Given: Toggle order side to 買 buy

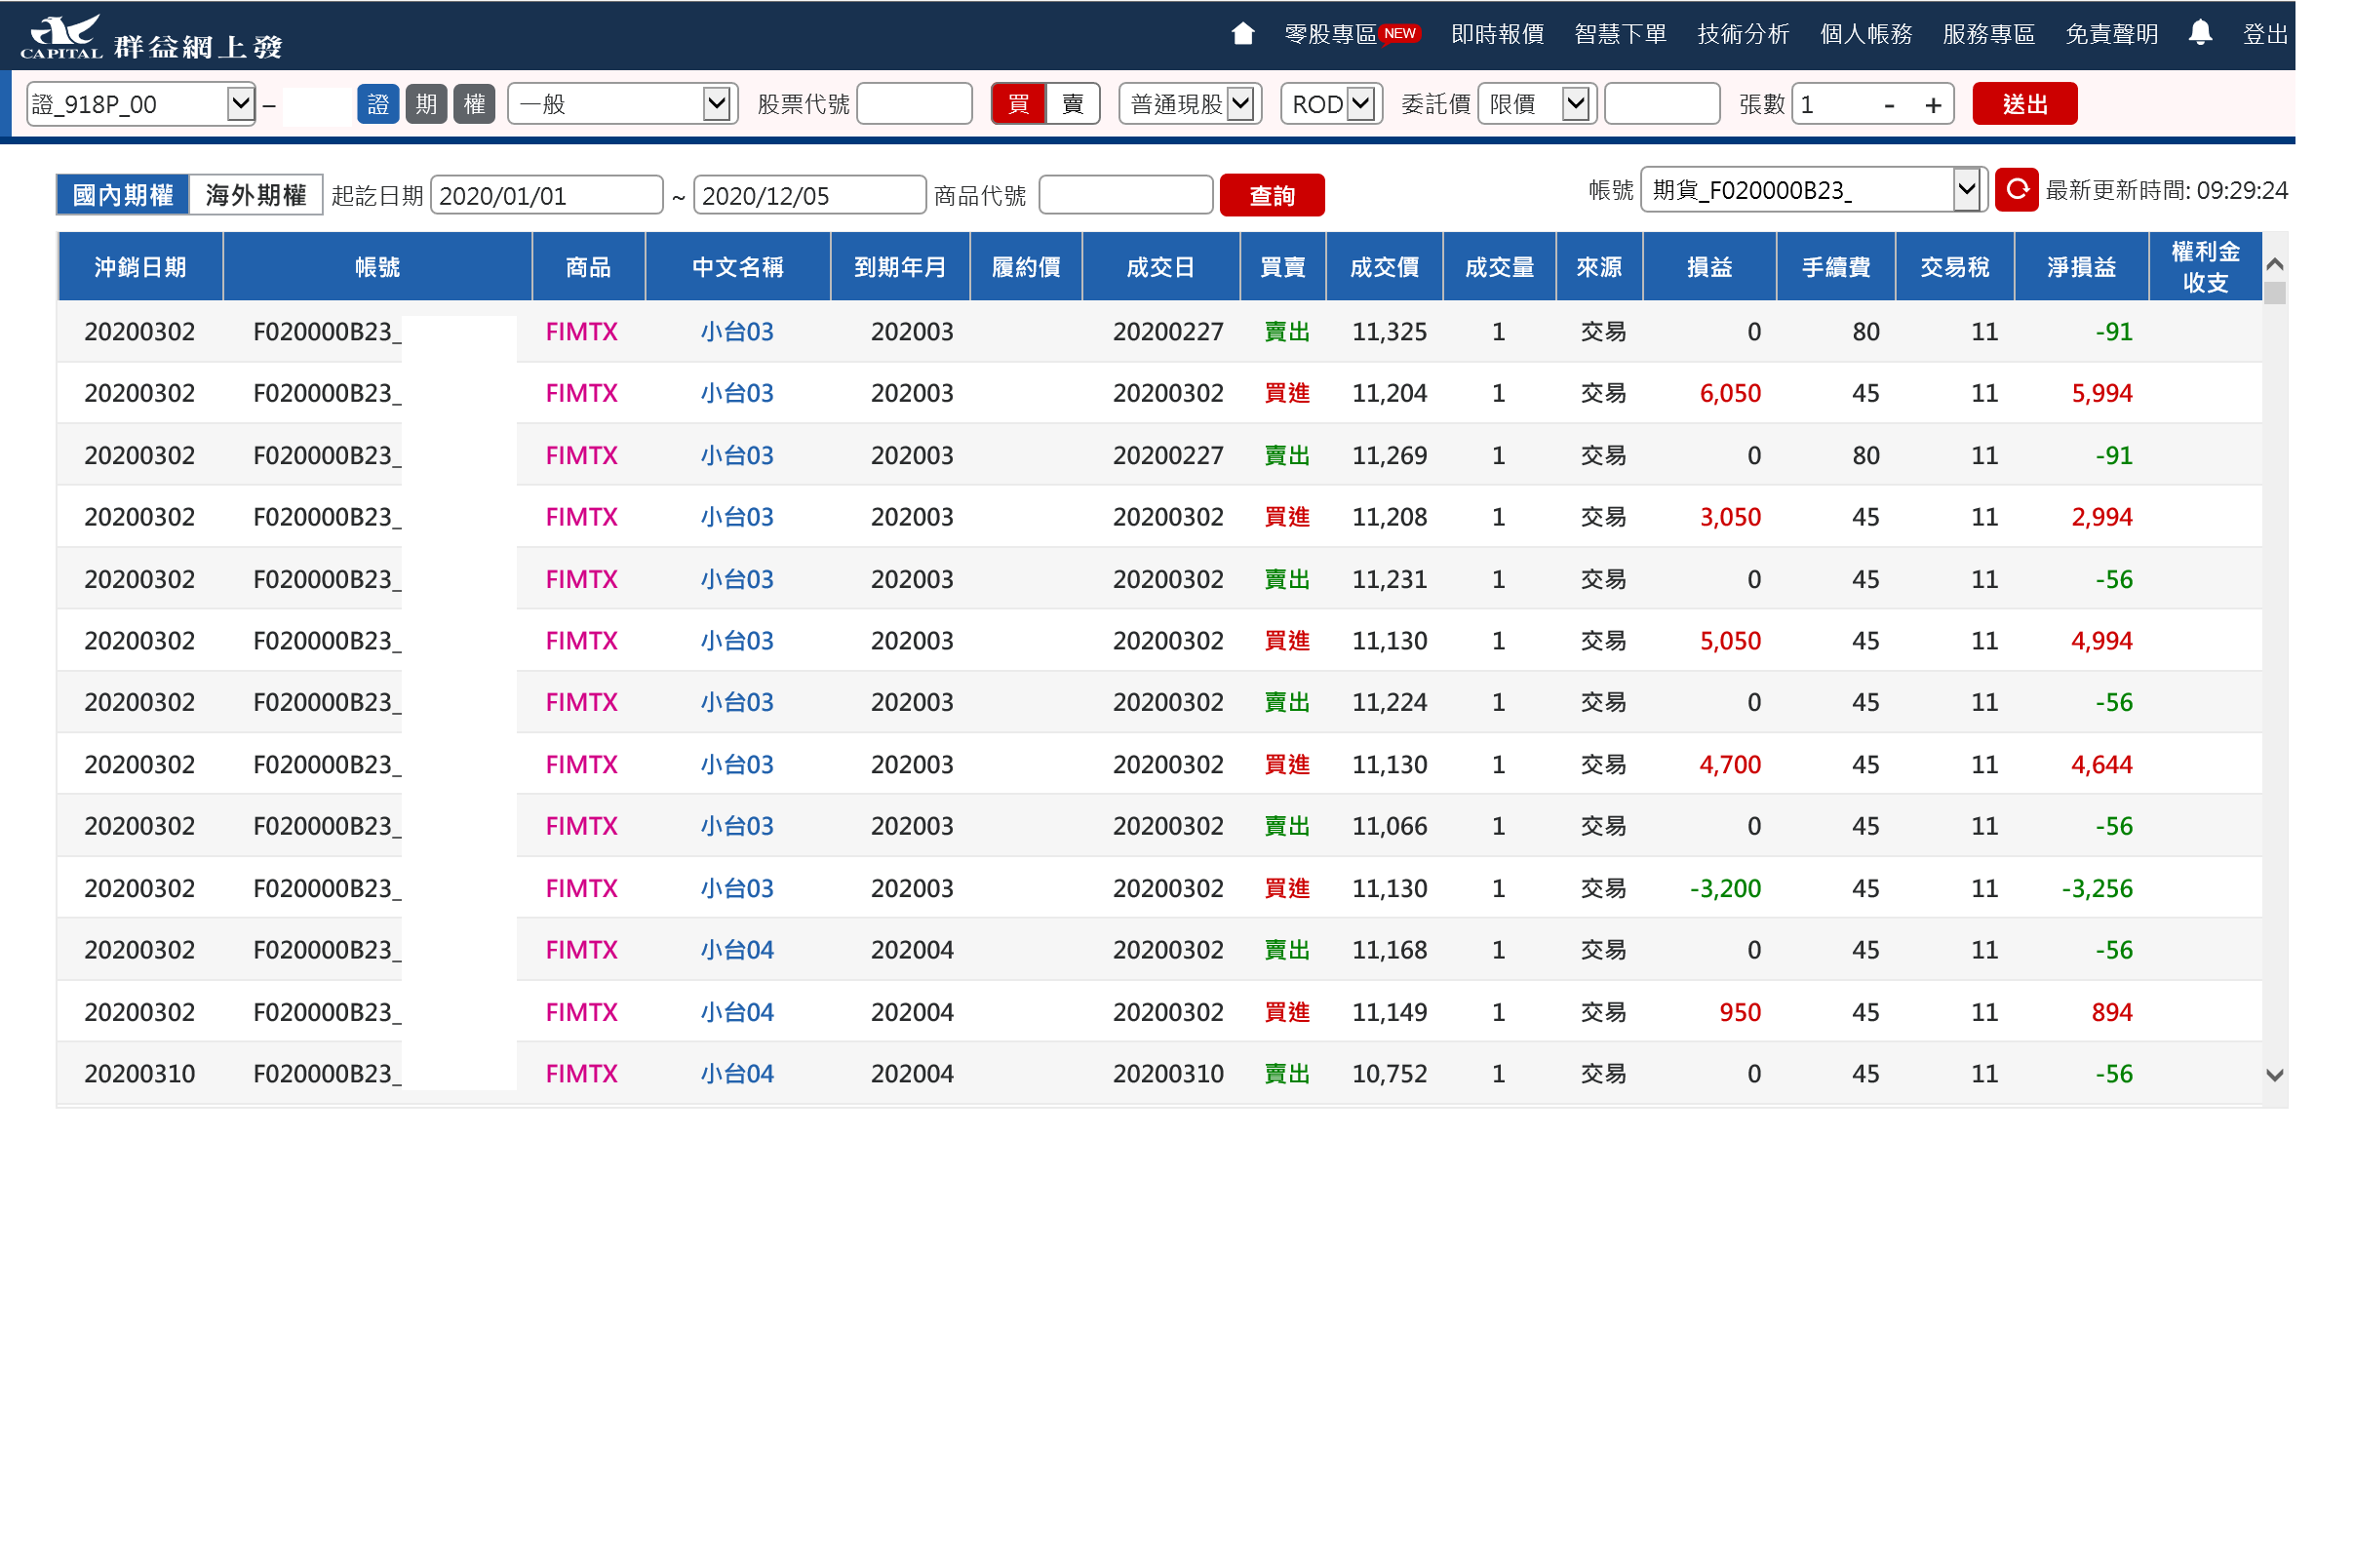Looking at the screenshot, I should click(x=1018, y=104).
